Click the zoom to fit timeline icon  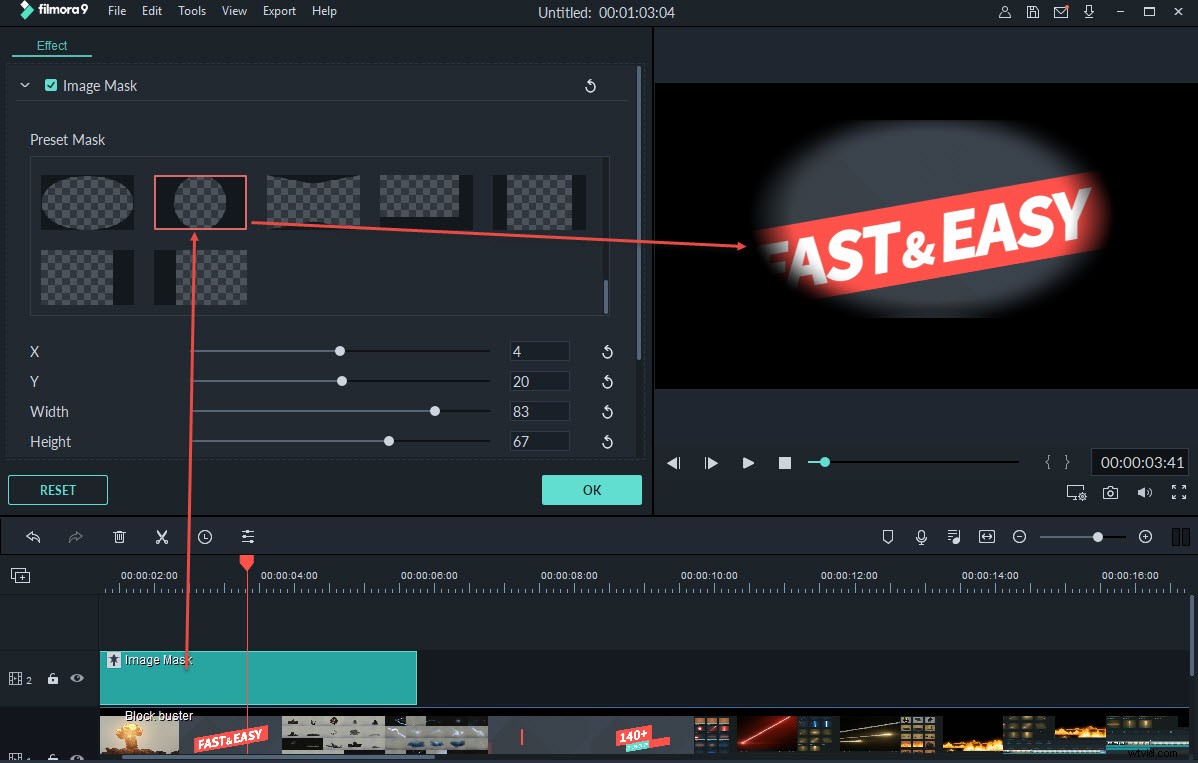click(987, 537)
